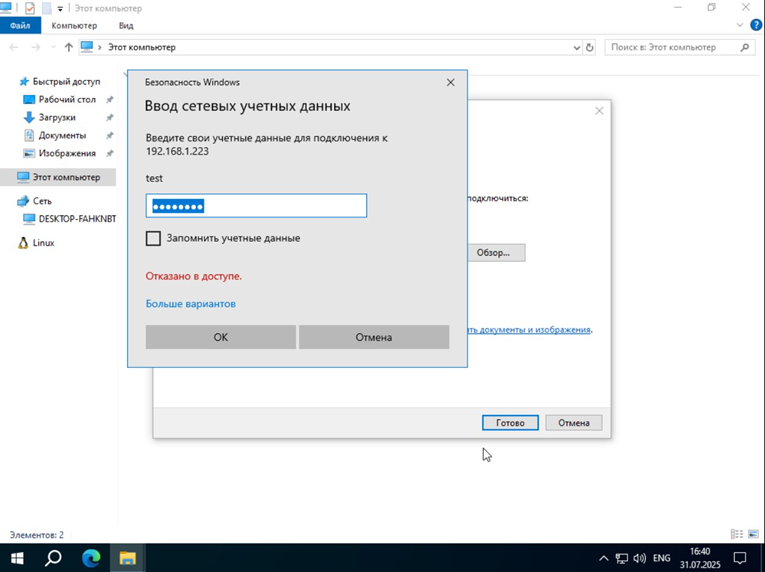Select Быстрый доступ in navigation pane
Viewport: 765px width, 572px height.
66,82
